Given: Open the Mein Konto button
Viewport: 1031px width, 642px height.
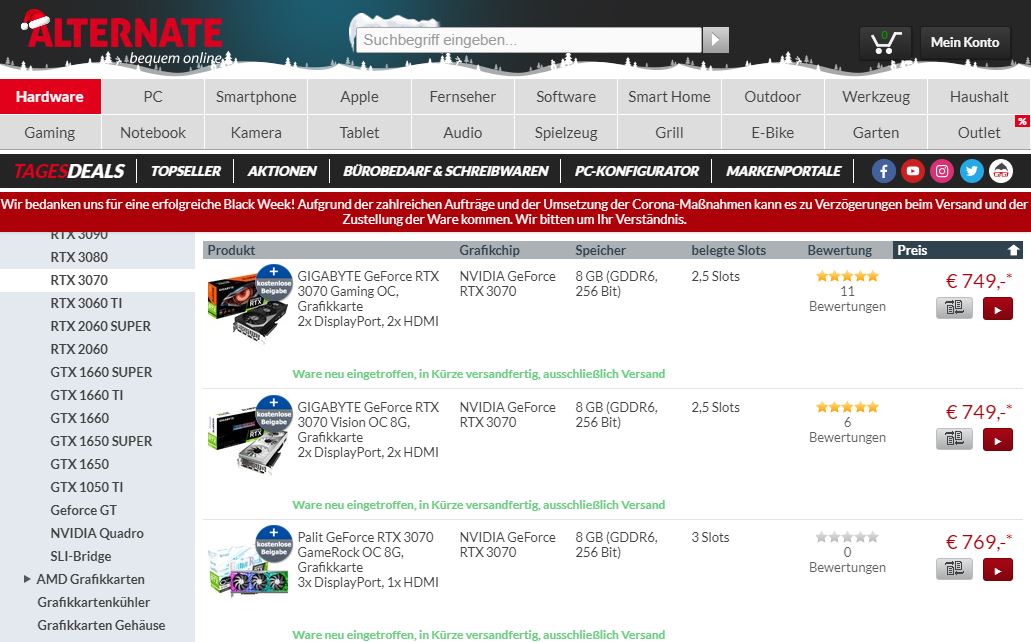Looking at the screenshot, I should (965, 43).
